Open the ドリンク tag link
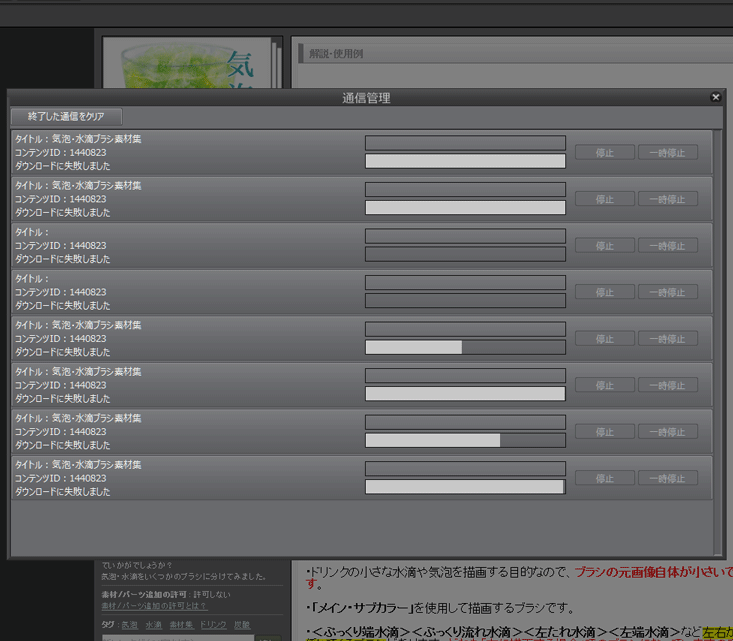 click(213, 625)
